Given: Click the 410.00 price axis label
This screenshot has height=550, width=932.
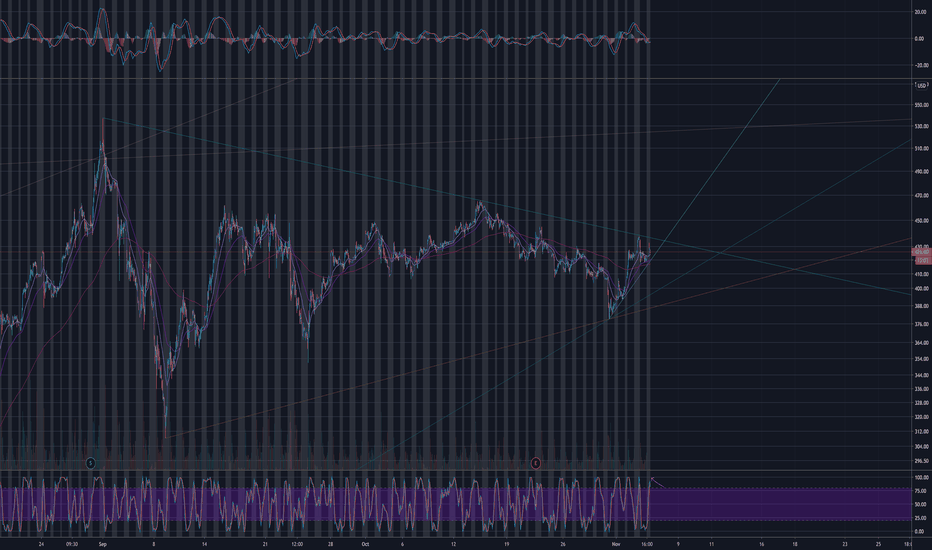Looking at the screenshot, I should pyautogui.click(x=921, y=274).
